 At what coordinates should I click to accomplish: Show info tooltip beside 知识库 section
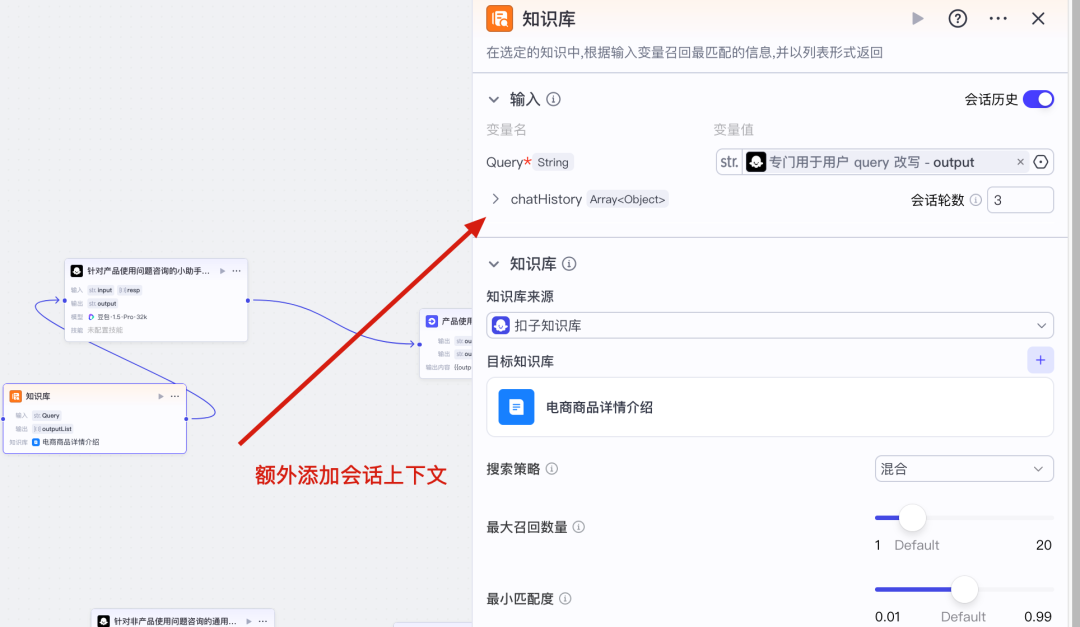coord(569,264)
